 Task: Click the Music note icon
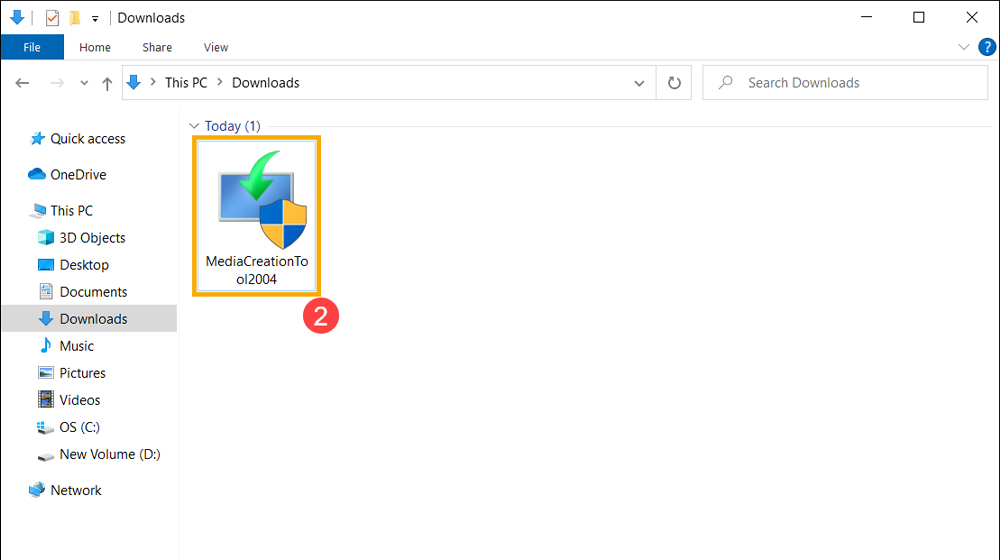(45, 345)
